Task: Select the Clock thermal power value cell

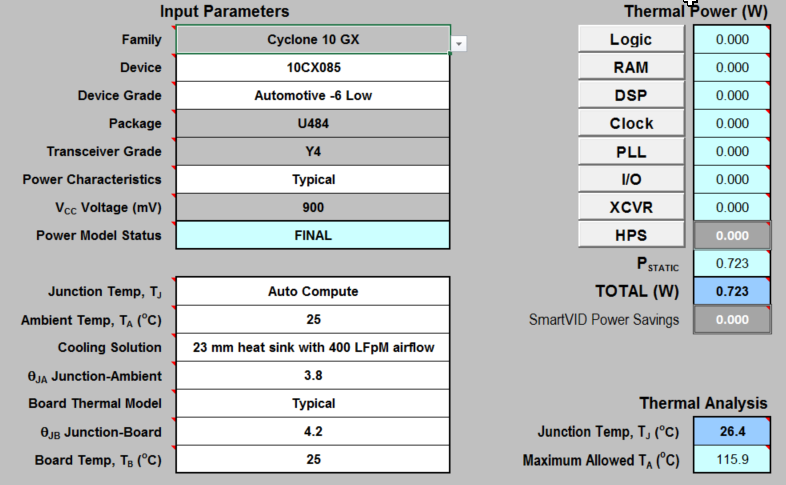Action: tap(732, 124)
